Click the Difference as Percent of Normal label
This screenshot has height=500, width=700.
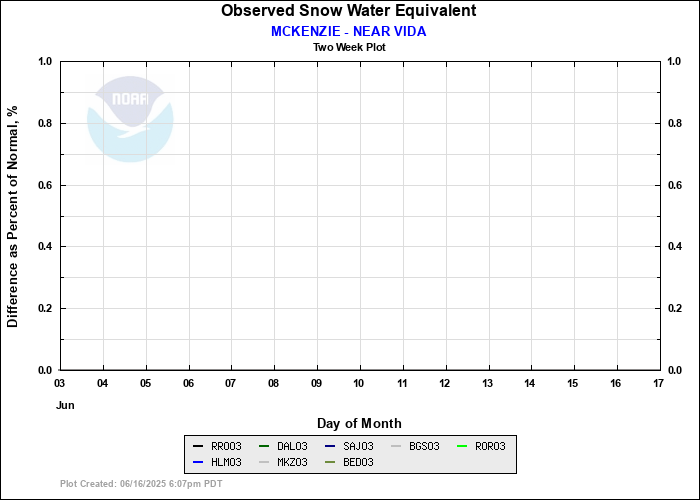pyautogui.click(x=12, y=216)
